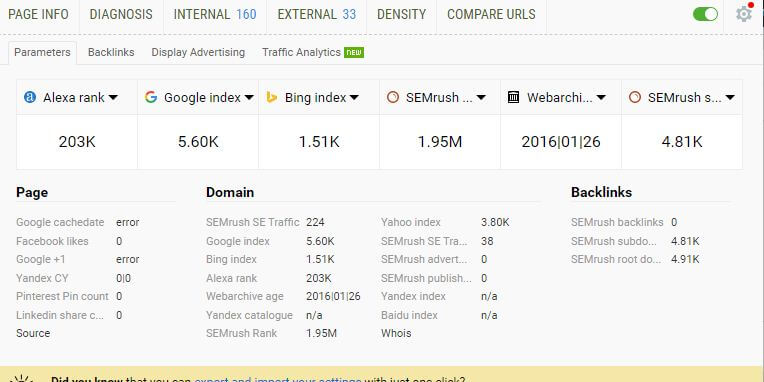Click the SEMrush Rank label under Domain
Image resolution: width=764 pixels, height=382 pixels.
point(242,333)
